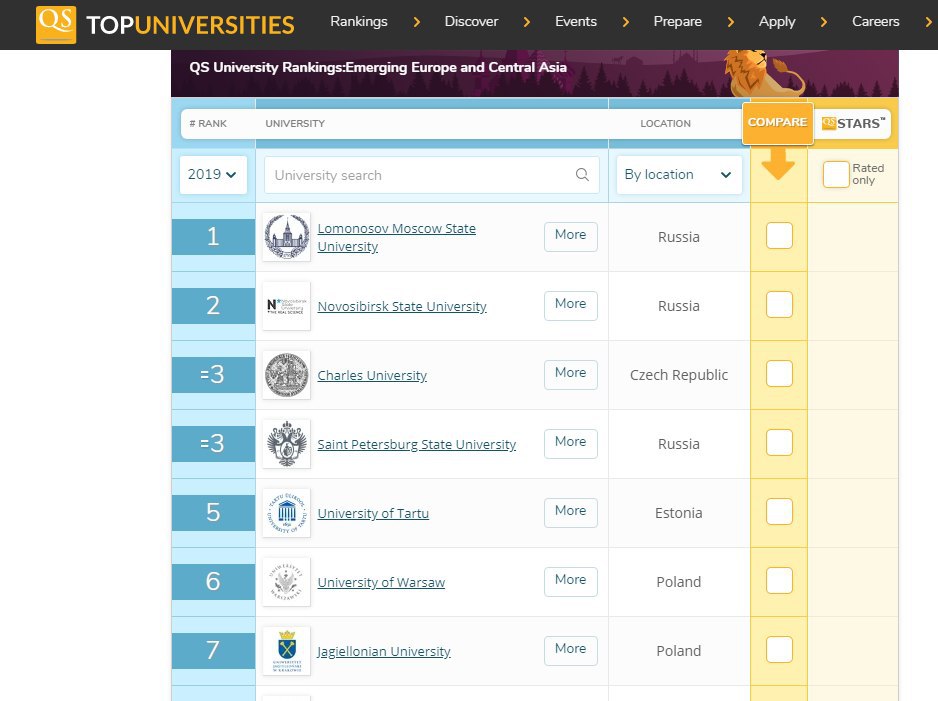Expand arrow next to Prepare menu

[730, 22]
